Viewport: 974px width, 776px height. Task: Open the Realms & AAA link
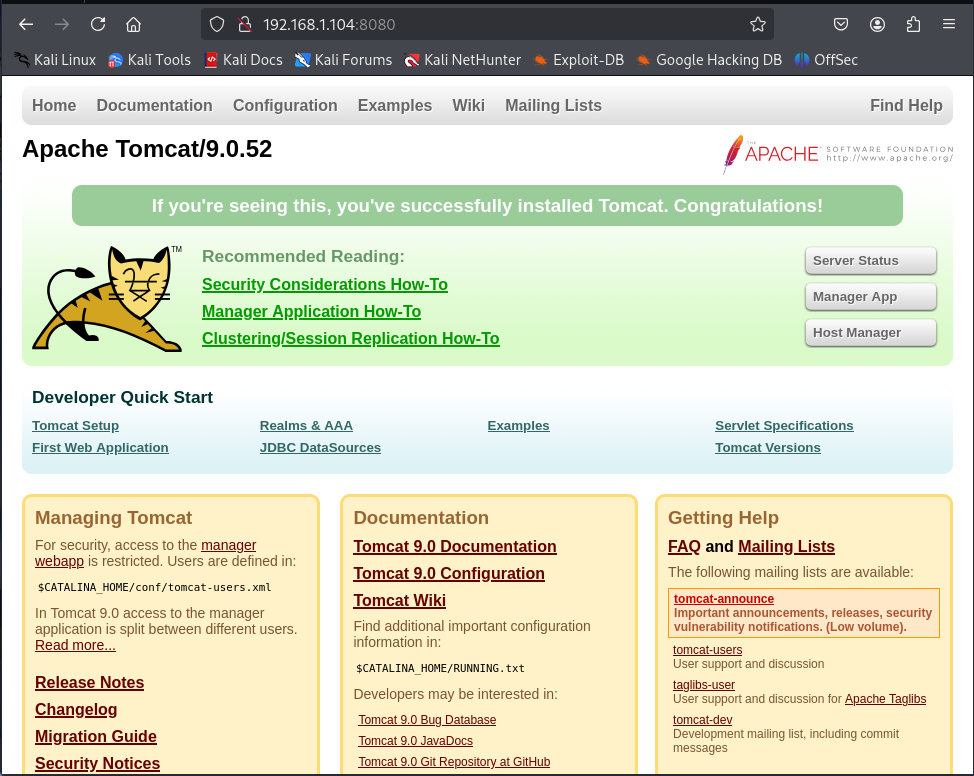[x=306, y=426]
